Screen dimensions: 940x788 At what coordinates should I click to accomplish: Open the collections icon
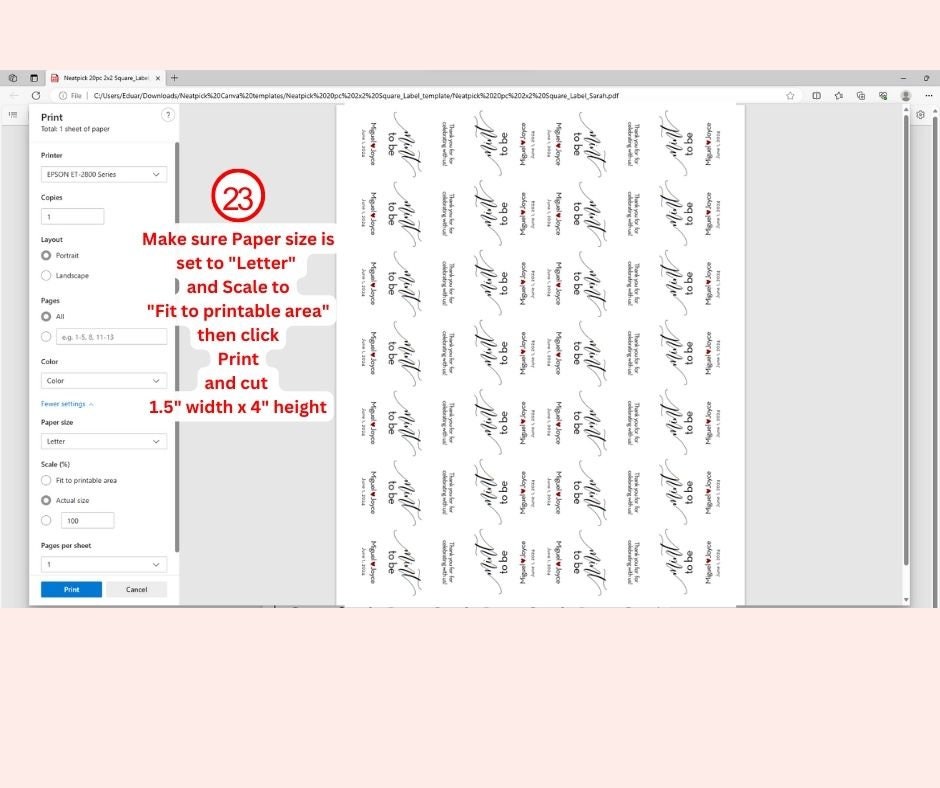861,95
